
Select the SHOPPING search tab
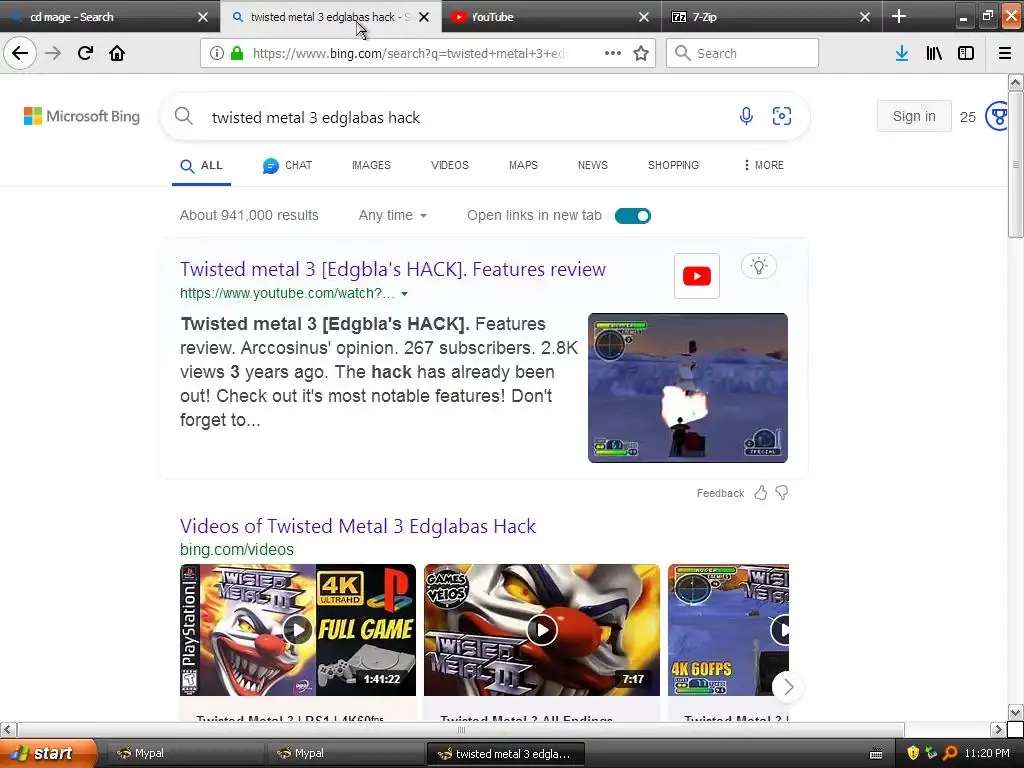(673, 165)
